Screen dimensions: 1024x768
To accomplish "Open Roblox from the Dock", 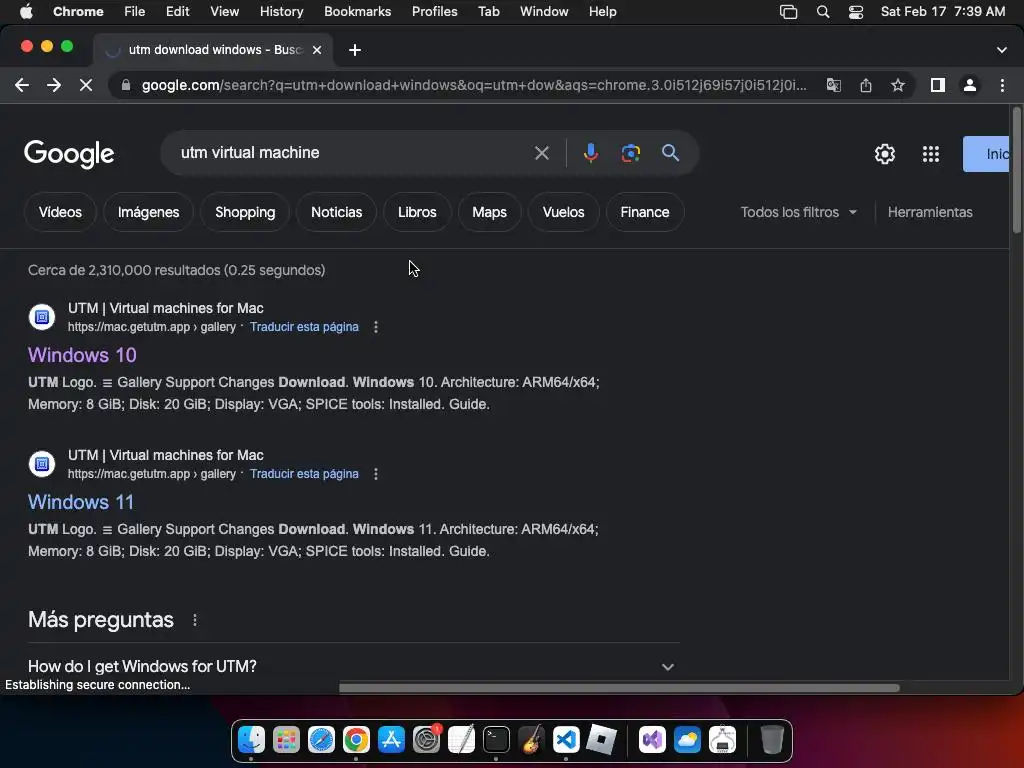I will coord(601,740).
